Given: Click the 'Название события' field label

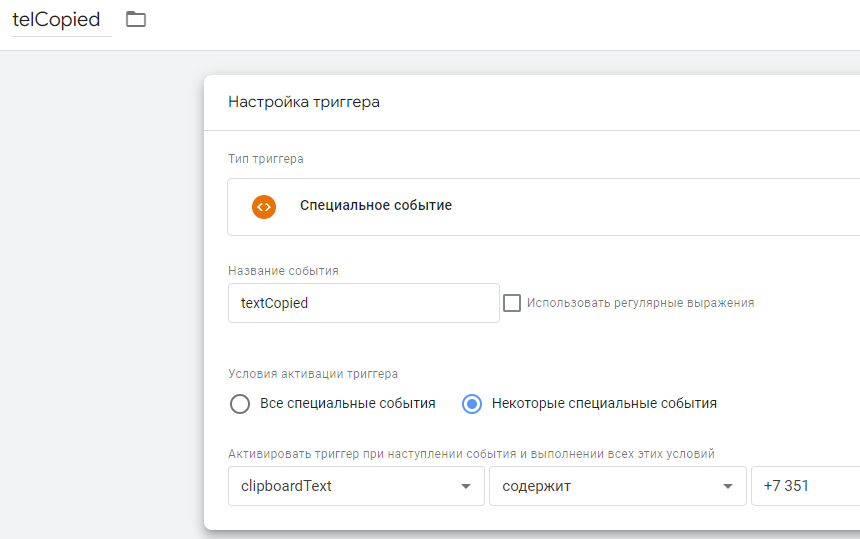Looking at the screenshot, I should [x=283, y=271].
